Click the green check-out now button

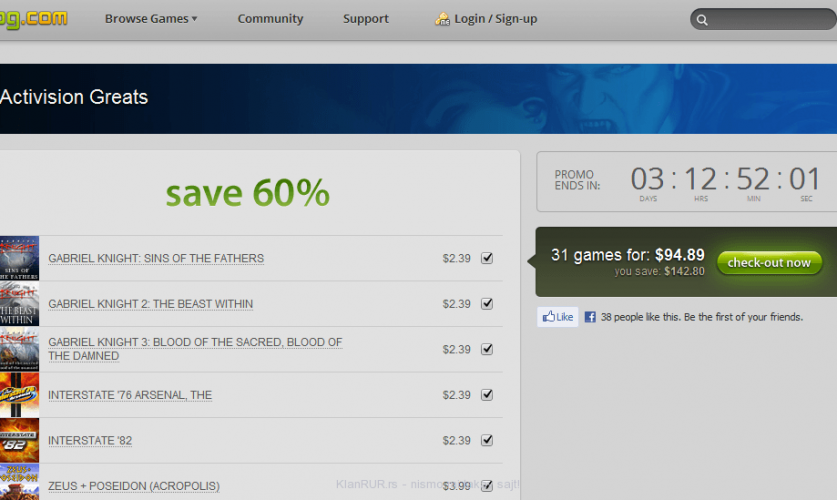coord(769,263)
